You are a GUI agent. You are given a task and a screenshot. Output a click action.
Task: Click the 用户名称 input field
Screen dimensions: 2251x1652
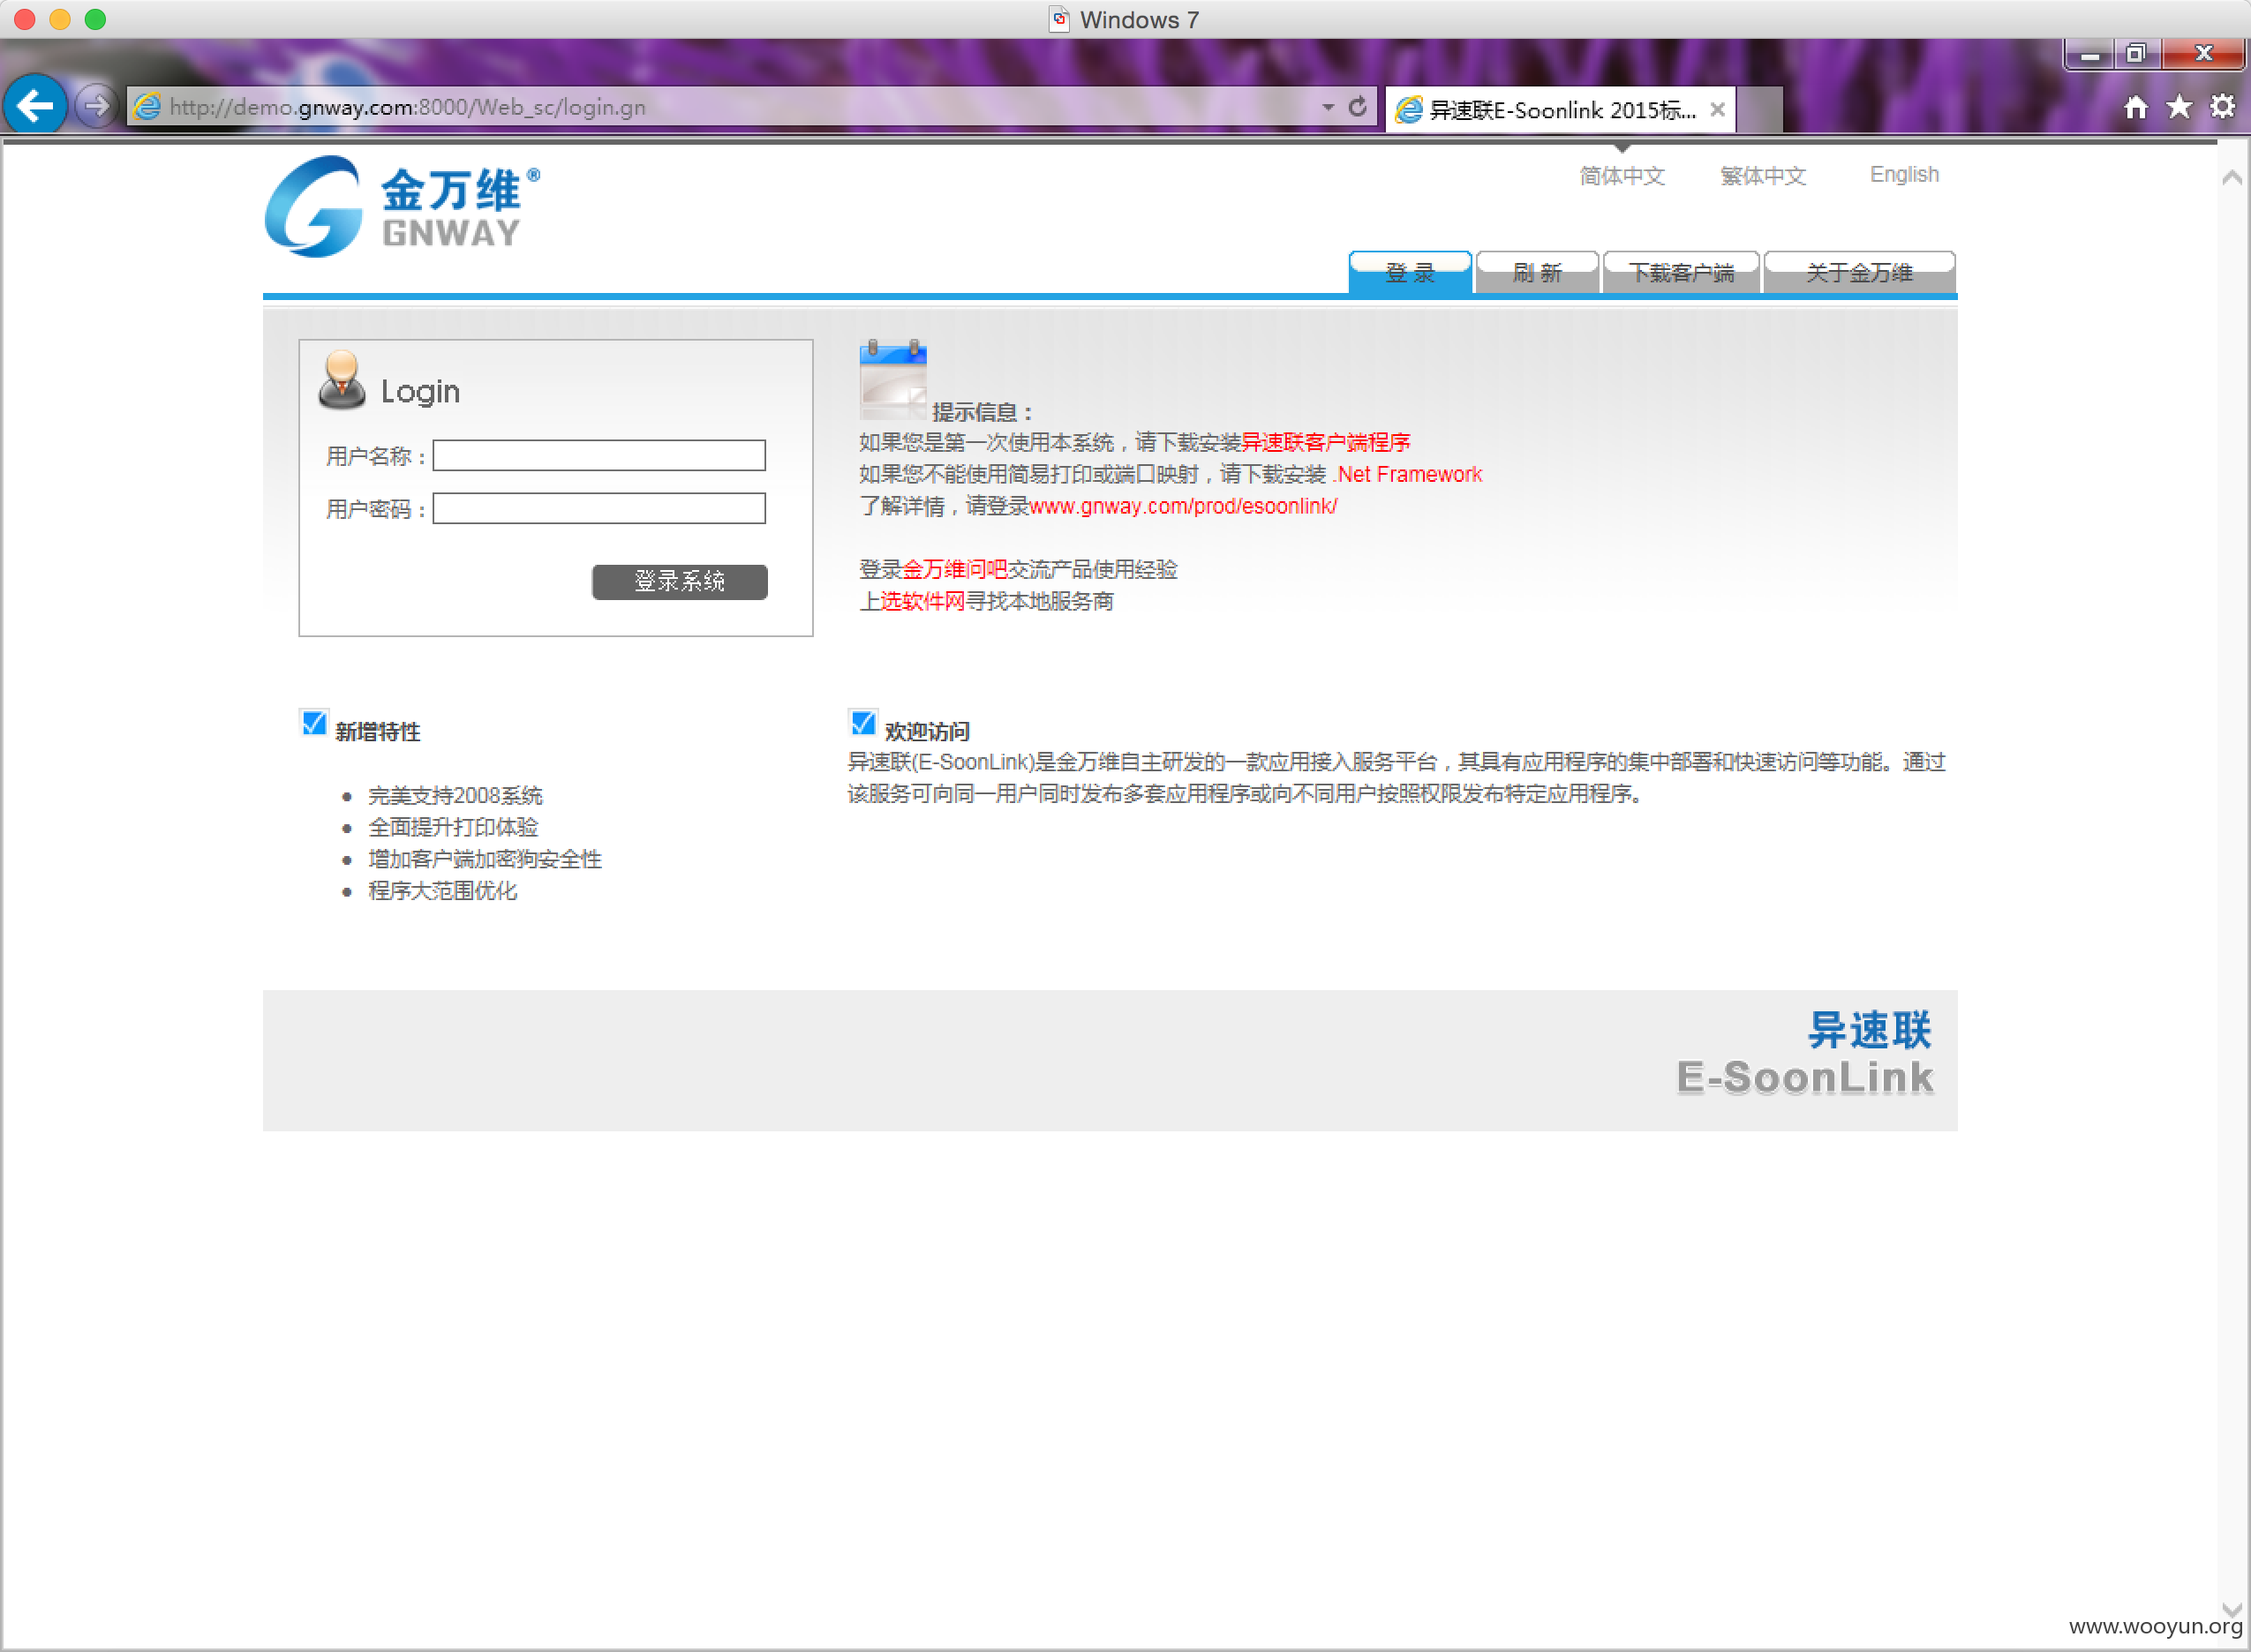click(x=599, y=456)
